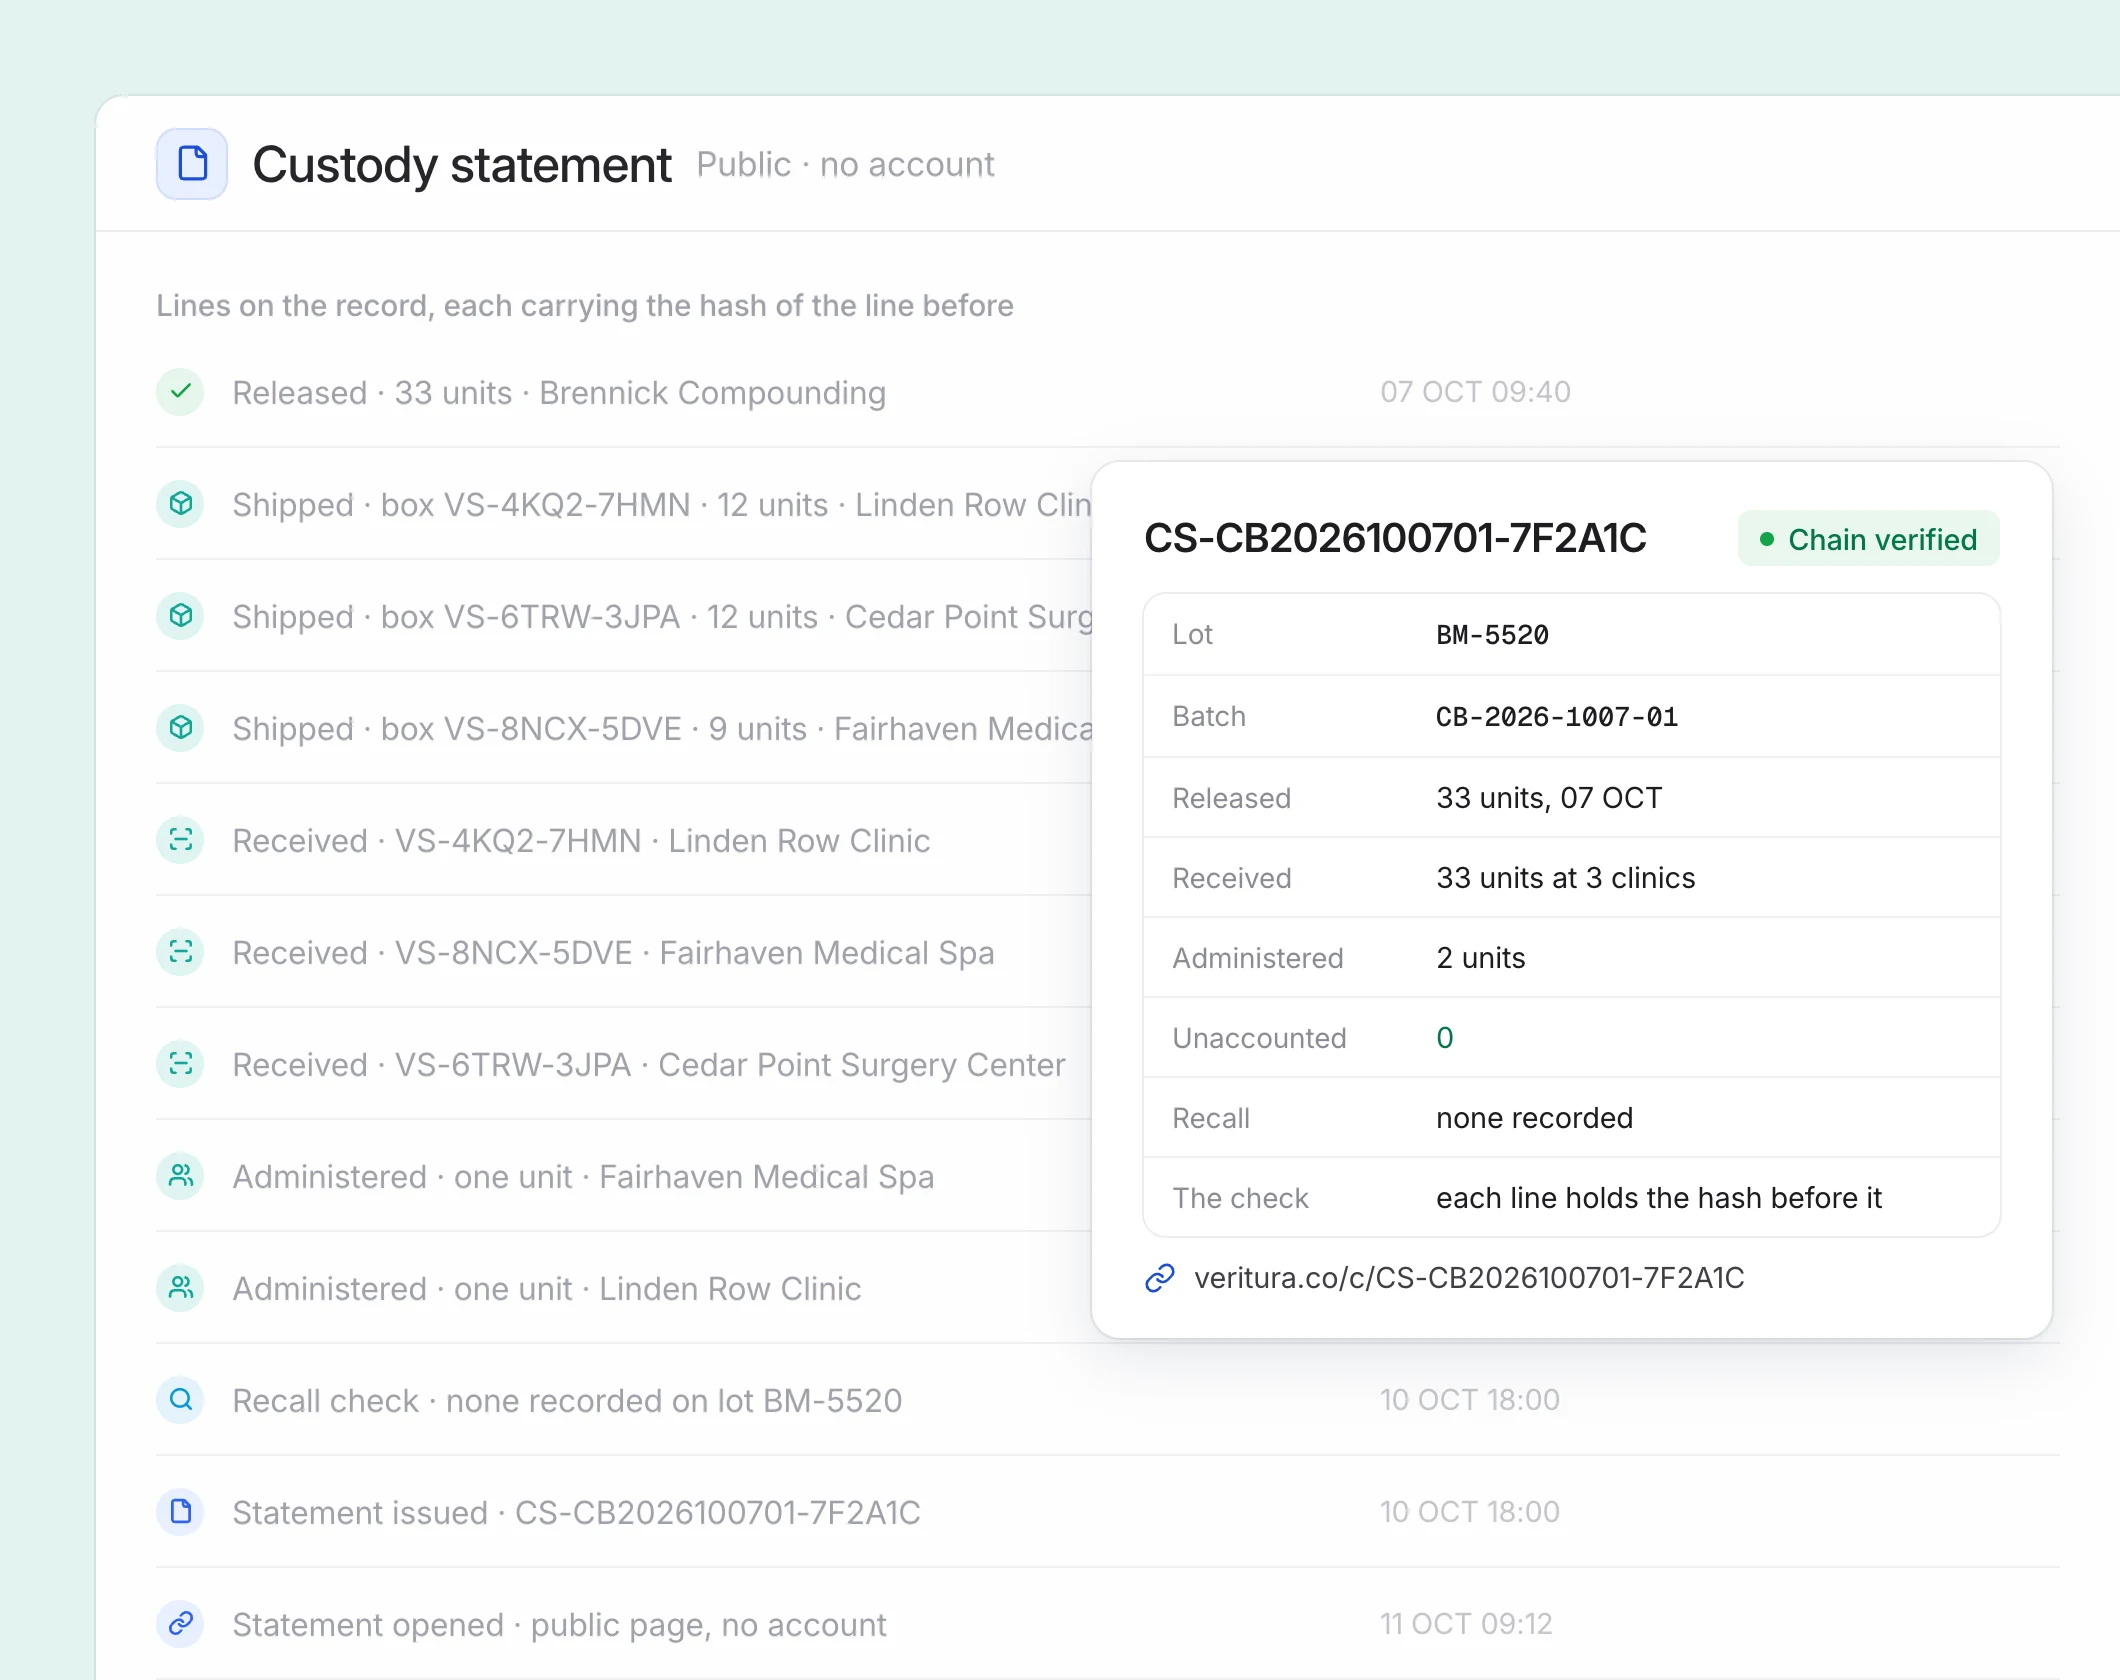Click Received · VS-8NCX-5DVE · Fairhaven Medical Spa line
This screenshot has height=1680, width=2120.
[614, 953]
